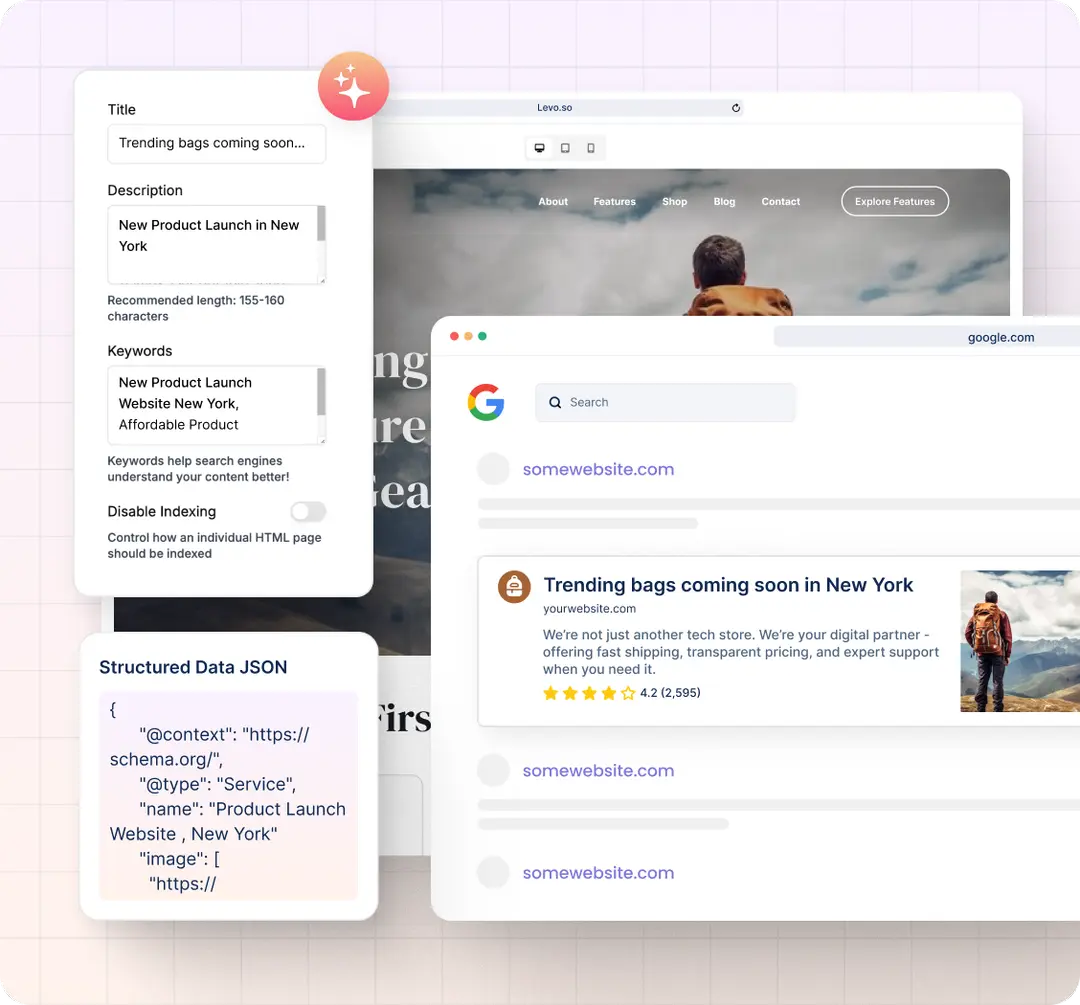Click the Disable Indexing label
Viewport: 1080px width, 1005px height.
[162, 511]
